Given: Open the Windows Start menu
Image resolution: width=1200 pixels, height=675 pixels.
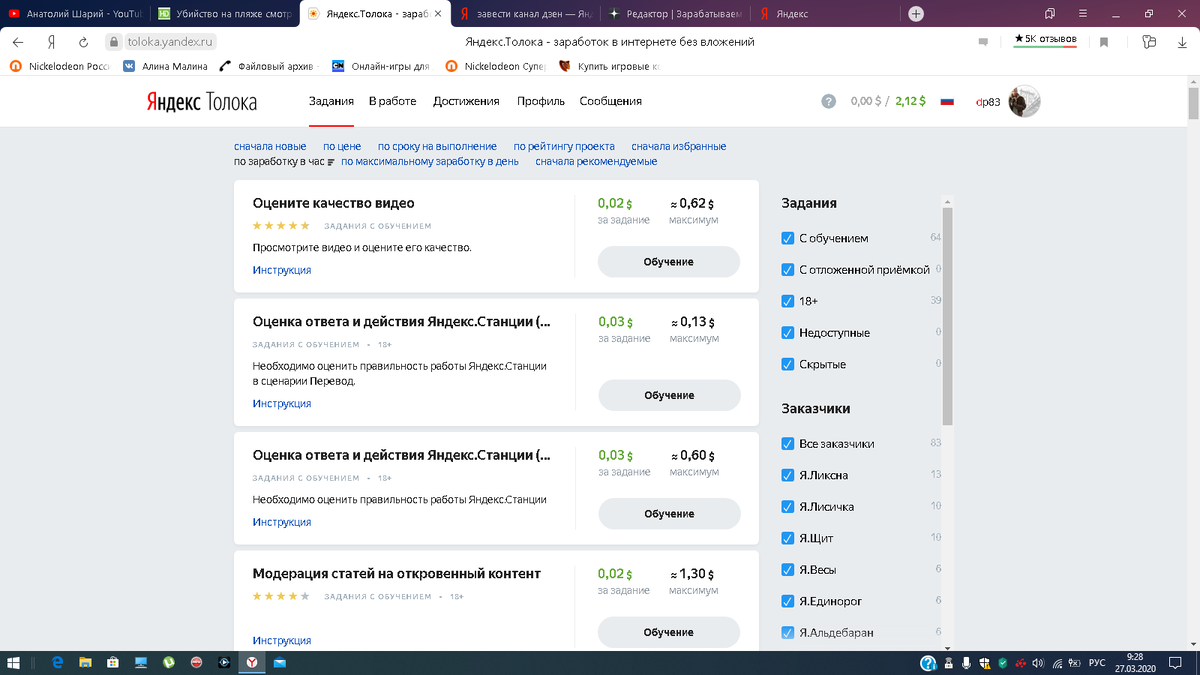Looking at the screenshot, I should pos(14,662).
